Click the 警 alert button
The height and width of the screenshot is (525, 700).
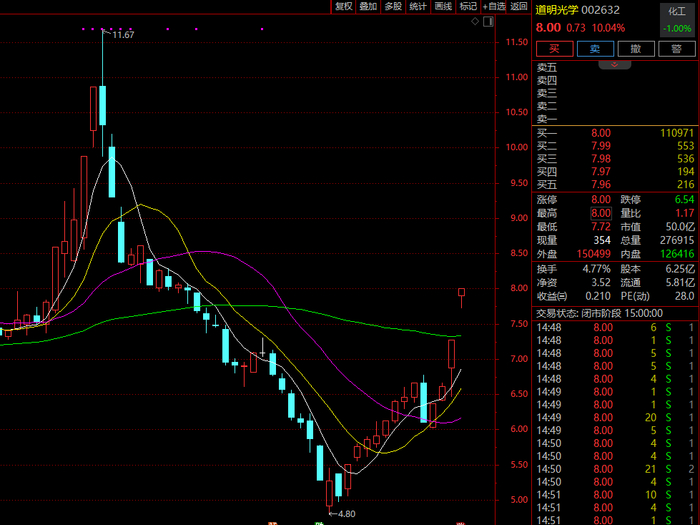(x=677, y=49)
